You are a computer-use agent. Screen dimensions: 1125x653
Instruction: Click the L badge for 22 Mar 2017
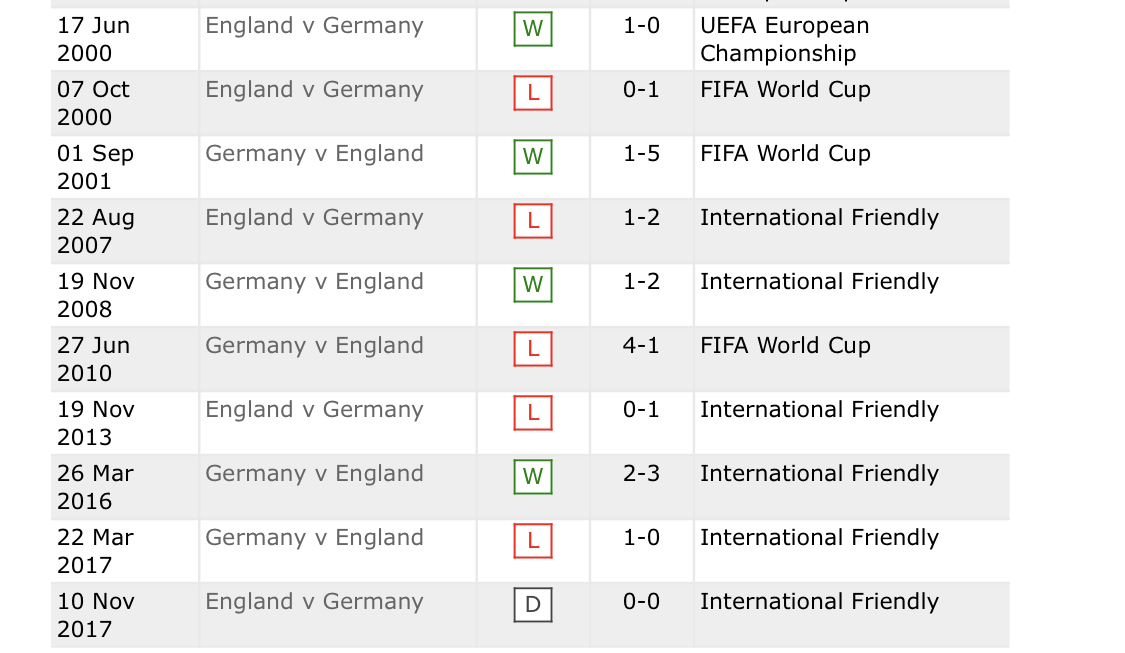pyautogui.click(x=533, y=540)
